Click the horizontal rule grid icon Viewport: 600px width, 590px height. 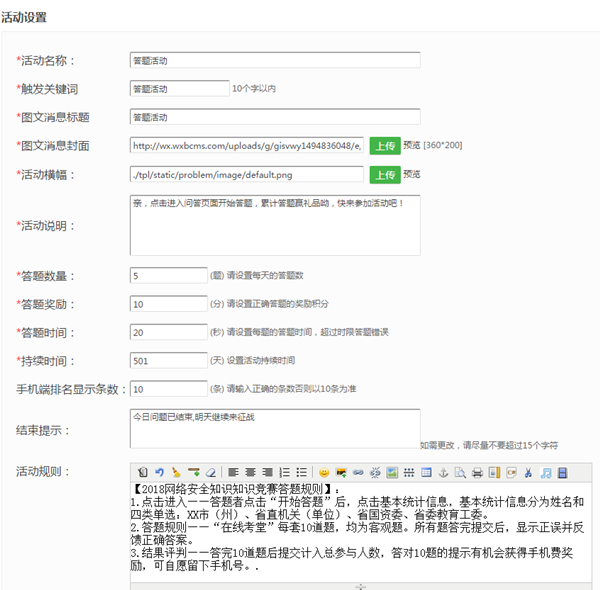point(409,473)
